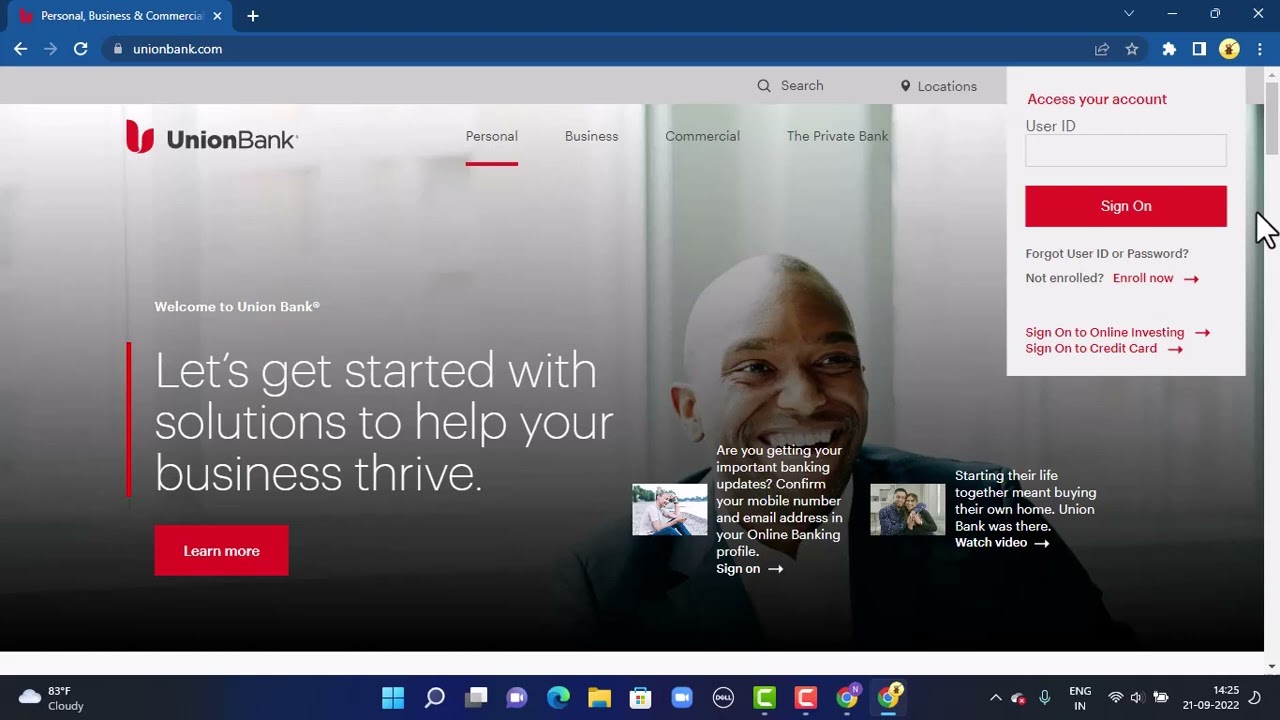
Task: Click the browser forward arrow
Action: point(50,49)
